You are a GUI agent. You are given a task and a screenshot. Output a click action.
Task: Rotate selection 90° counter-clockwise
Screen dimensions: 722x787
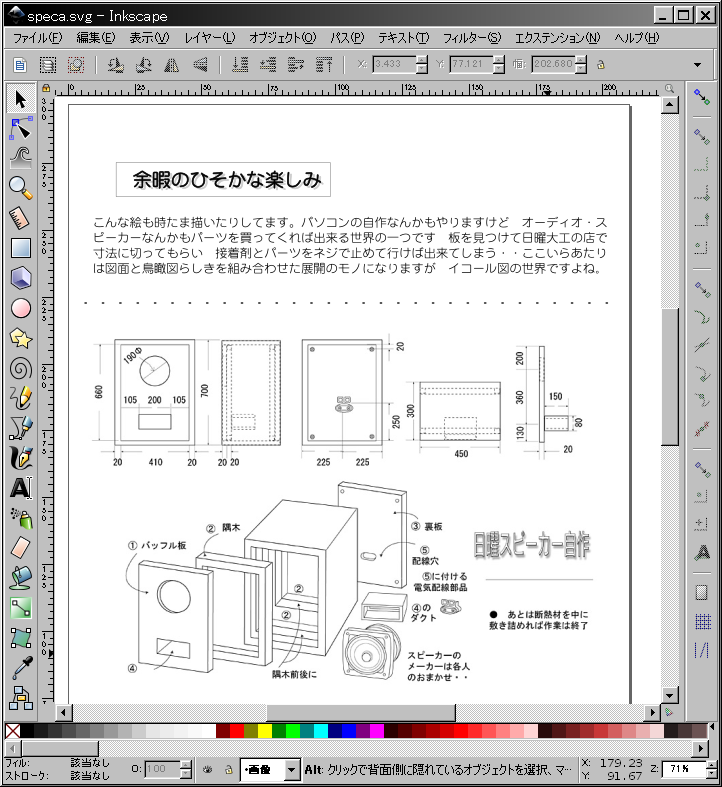click(x=115, y=65)
